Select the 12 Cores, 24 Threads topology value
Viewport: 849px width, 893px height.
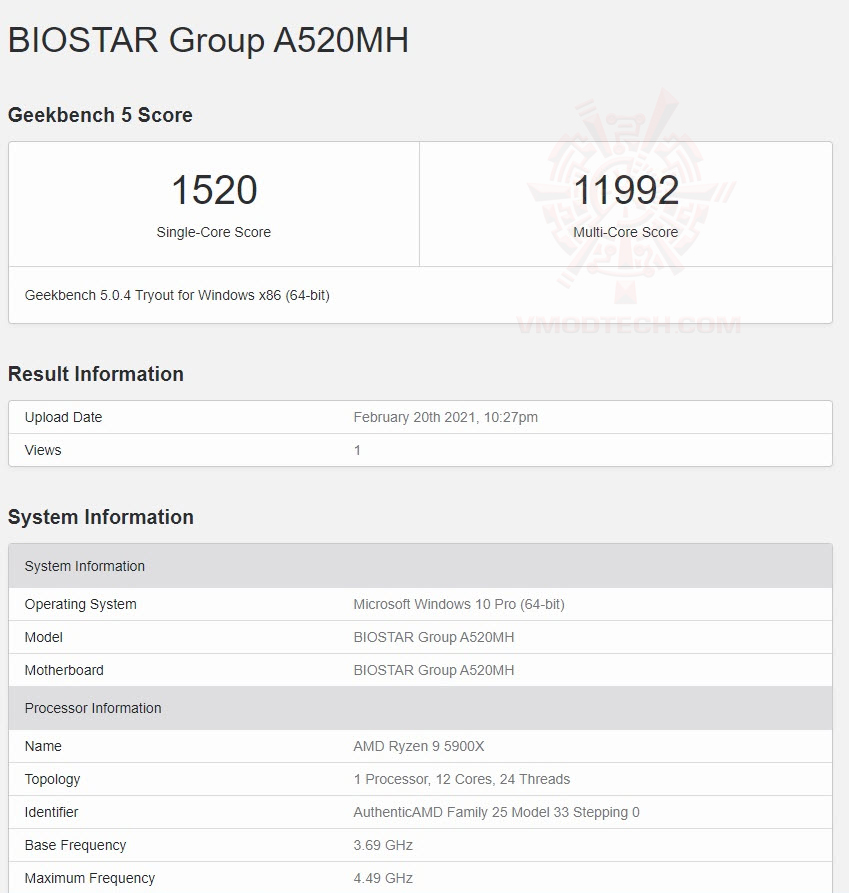(462, 779)
